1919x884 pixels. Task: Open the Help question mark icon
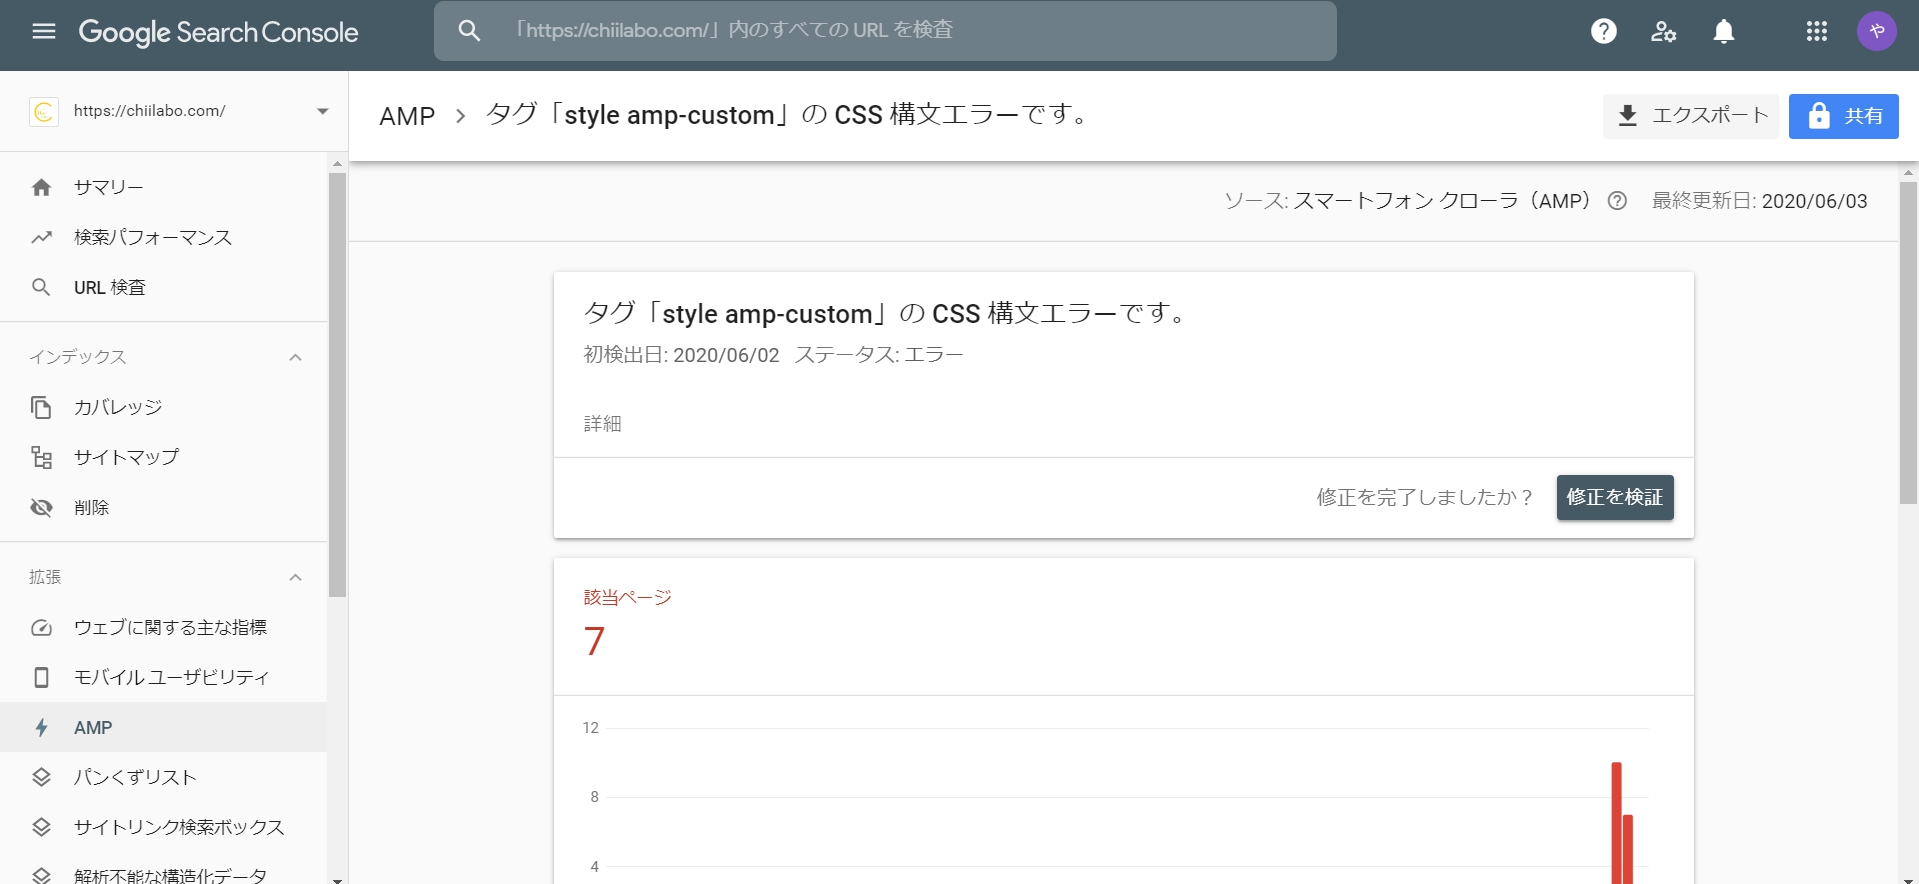pos(1604,32)
